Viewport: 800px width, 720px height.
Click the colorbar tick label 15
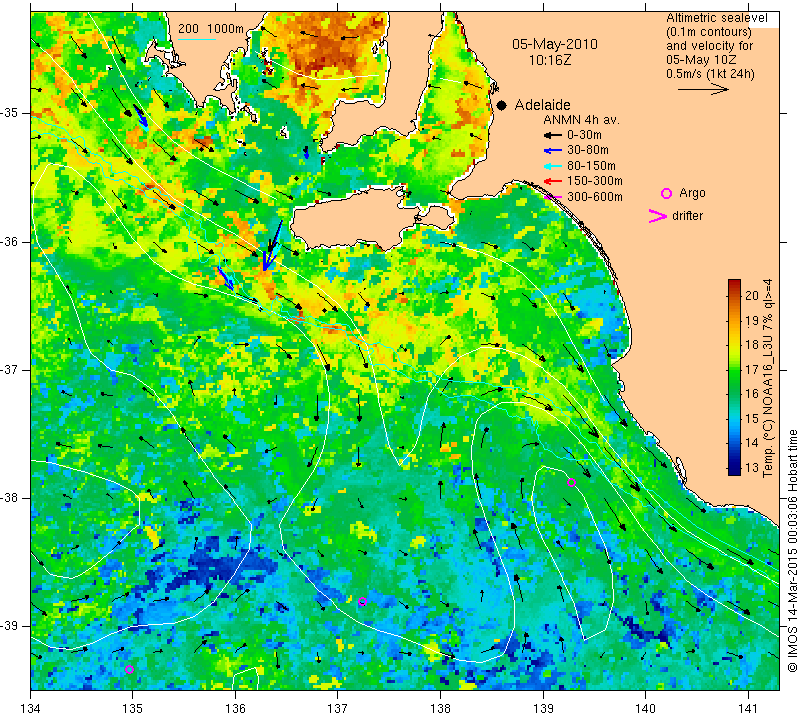tap(752, 418)
